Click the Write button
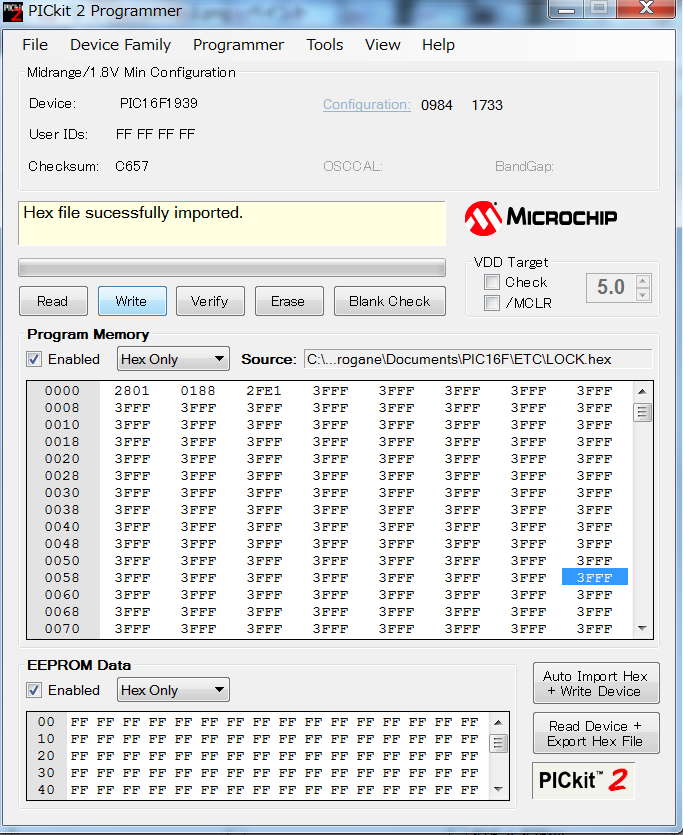 coord(131,301)
